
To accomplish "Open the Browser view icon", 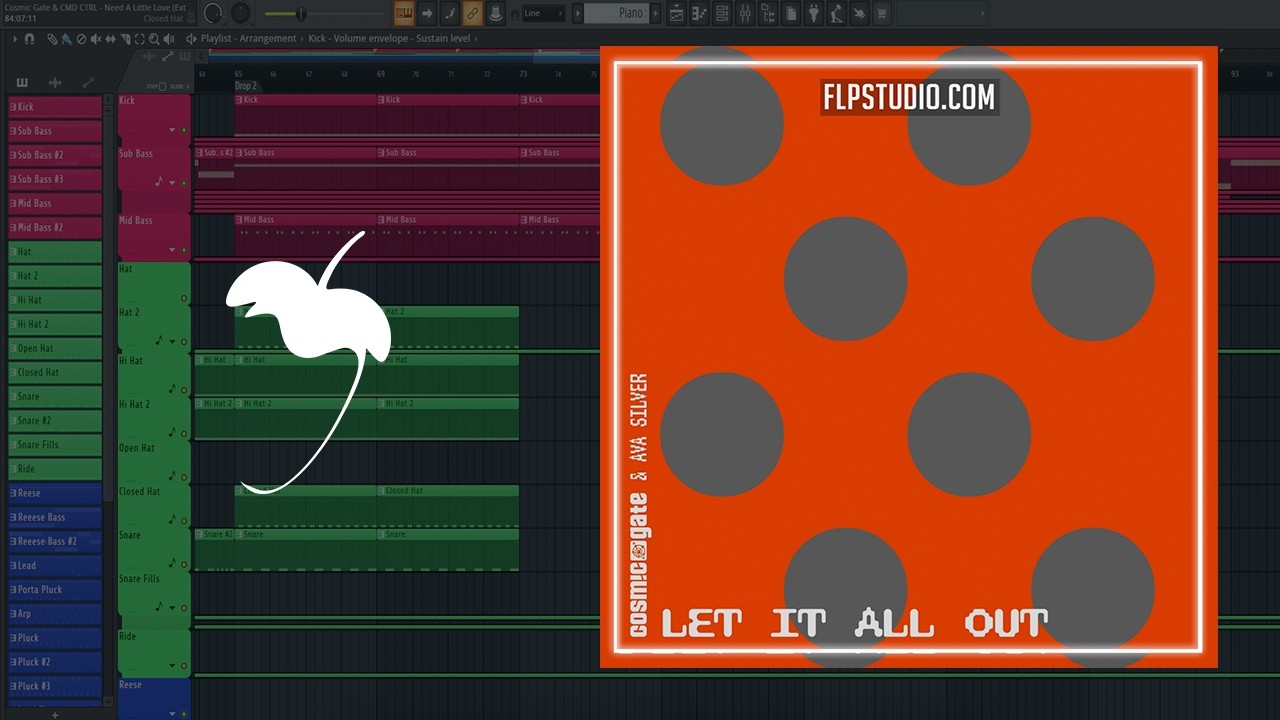I will point(768,14).
